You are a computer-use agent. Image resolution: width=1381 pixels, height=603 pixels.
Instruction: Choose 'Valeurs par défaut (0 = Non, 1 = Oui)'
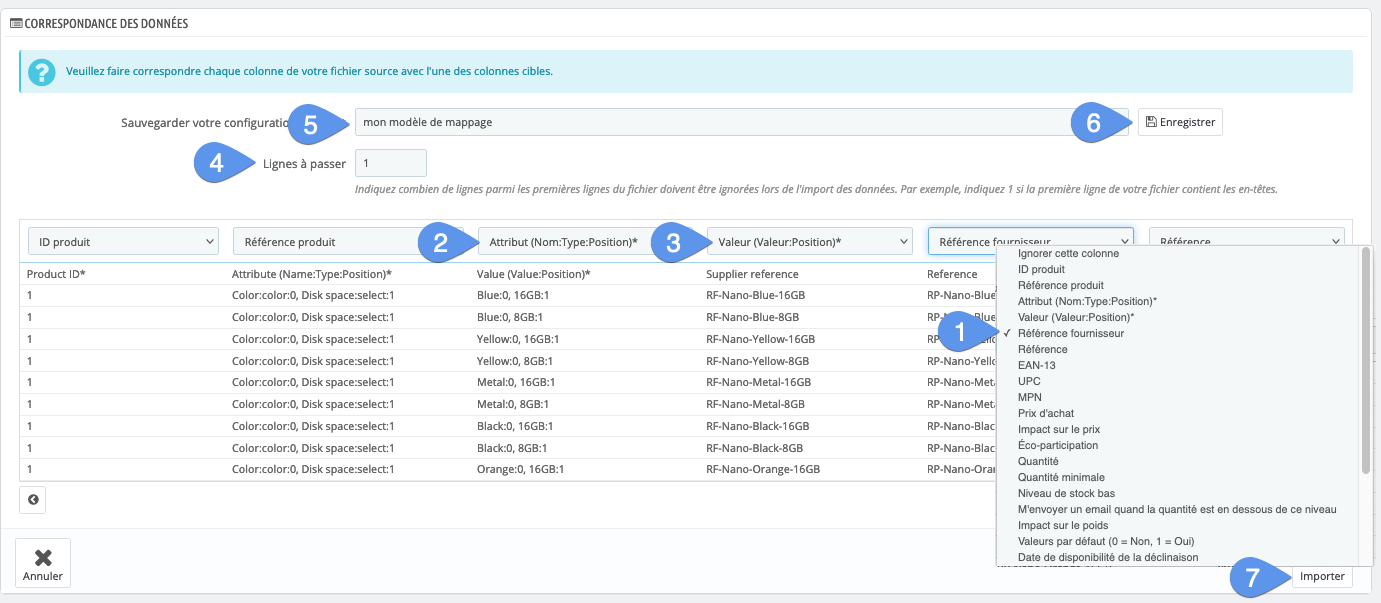[x=1105, y=541]
